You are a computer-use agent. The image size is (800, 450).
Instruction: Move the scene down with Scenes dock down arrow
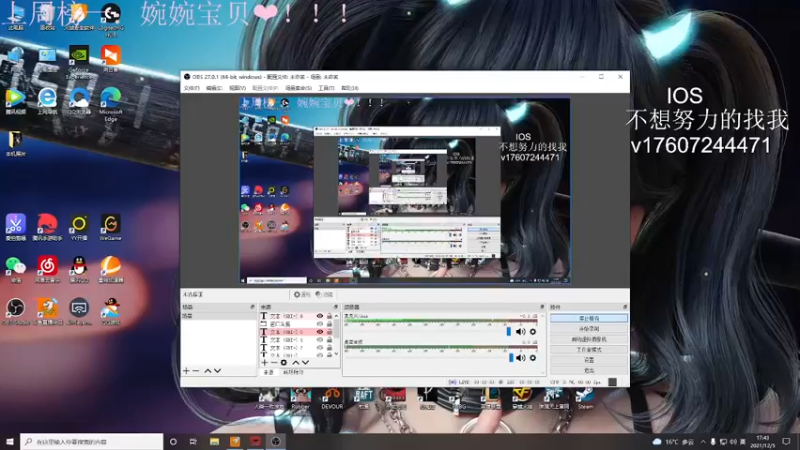(217, 370)
